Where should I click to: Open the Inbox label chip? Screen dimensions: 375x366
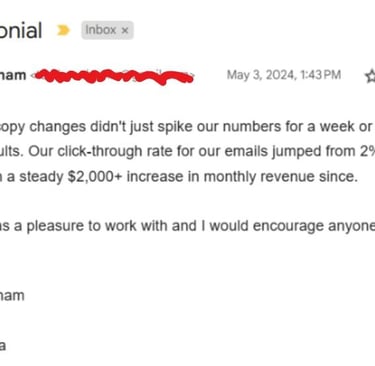point(107,30)
